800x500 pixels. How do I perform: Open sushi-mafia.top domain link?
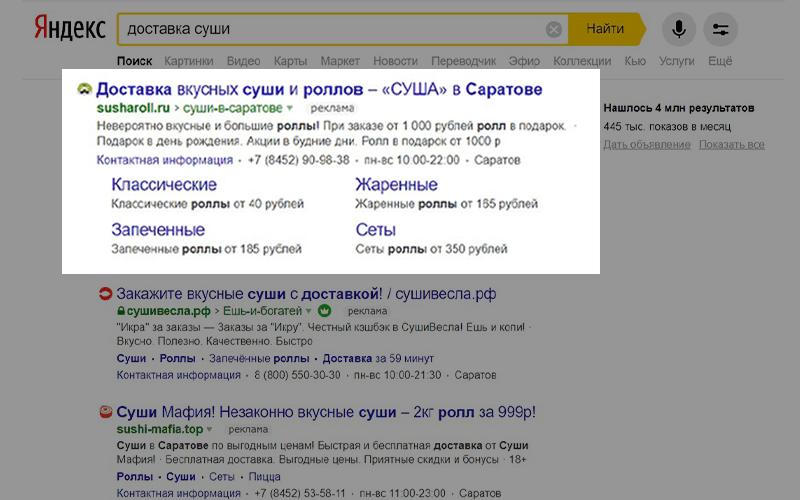[160, 429]
